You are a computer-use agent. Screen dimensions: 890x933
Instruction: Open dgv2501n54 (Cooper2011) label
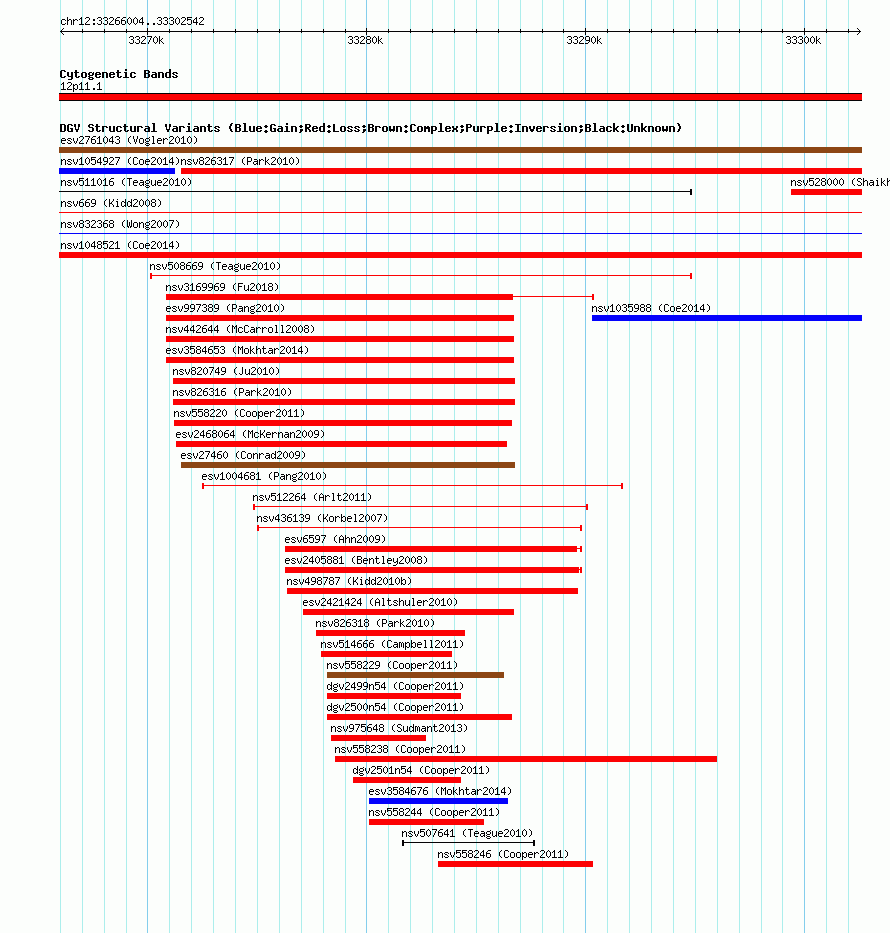tap(421, 771)
